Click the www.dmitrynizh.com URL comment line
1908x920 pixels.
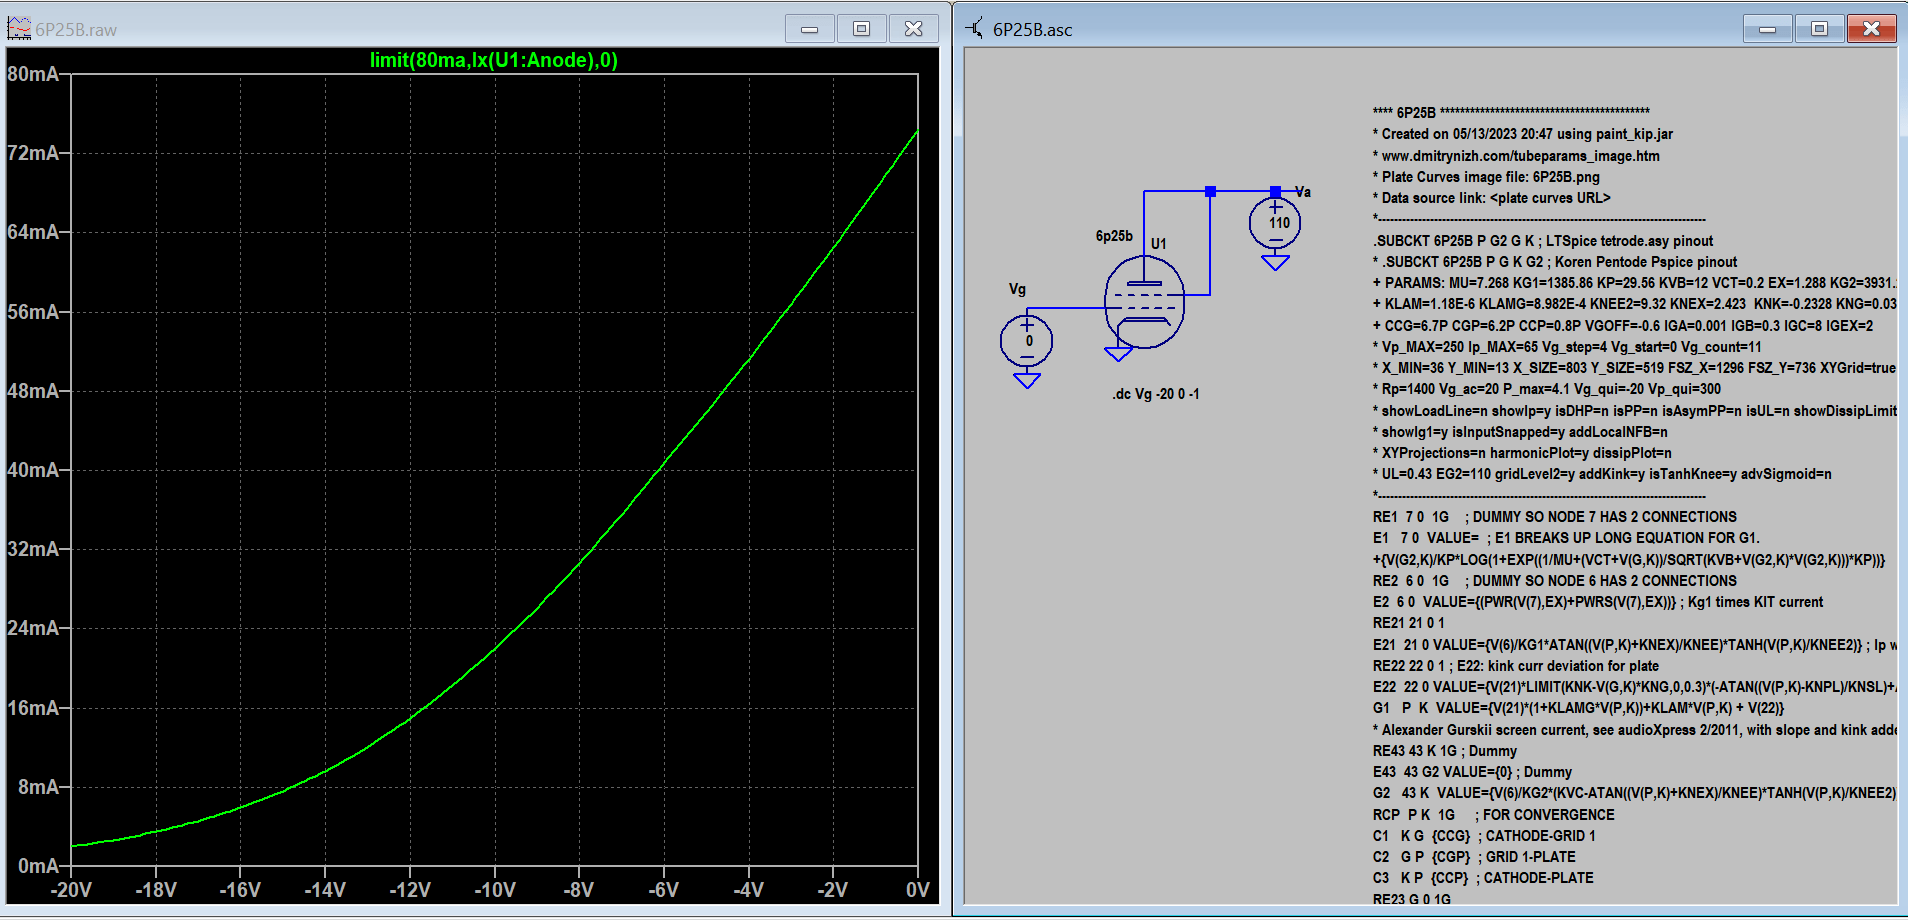point(1516,156)
